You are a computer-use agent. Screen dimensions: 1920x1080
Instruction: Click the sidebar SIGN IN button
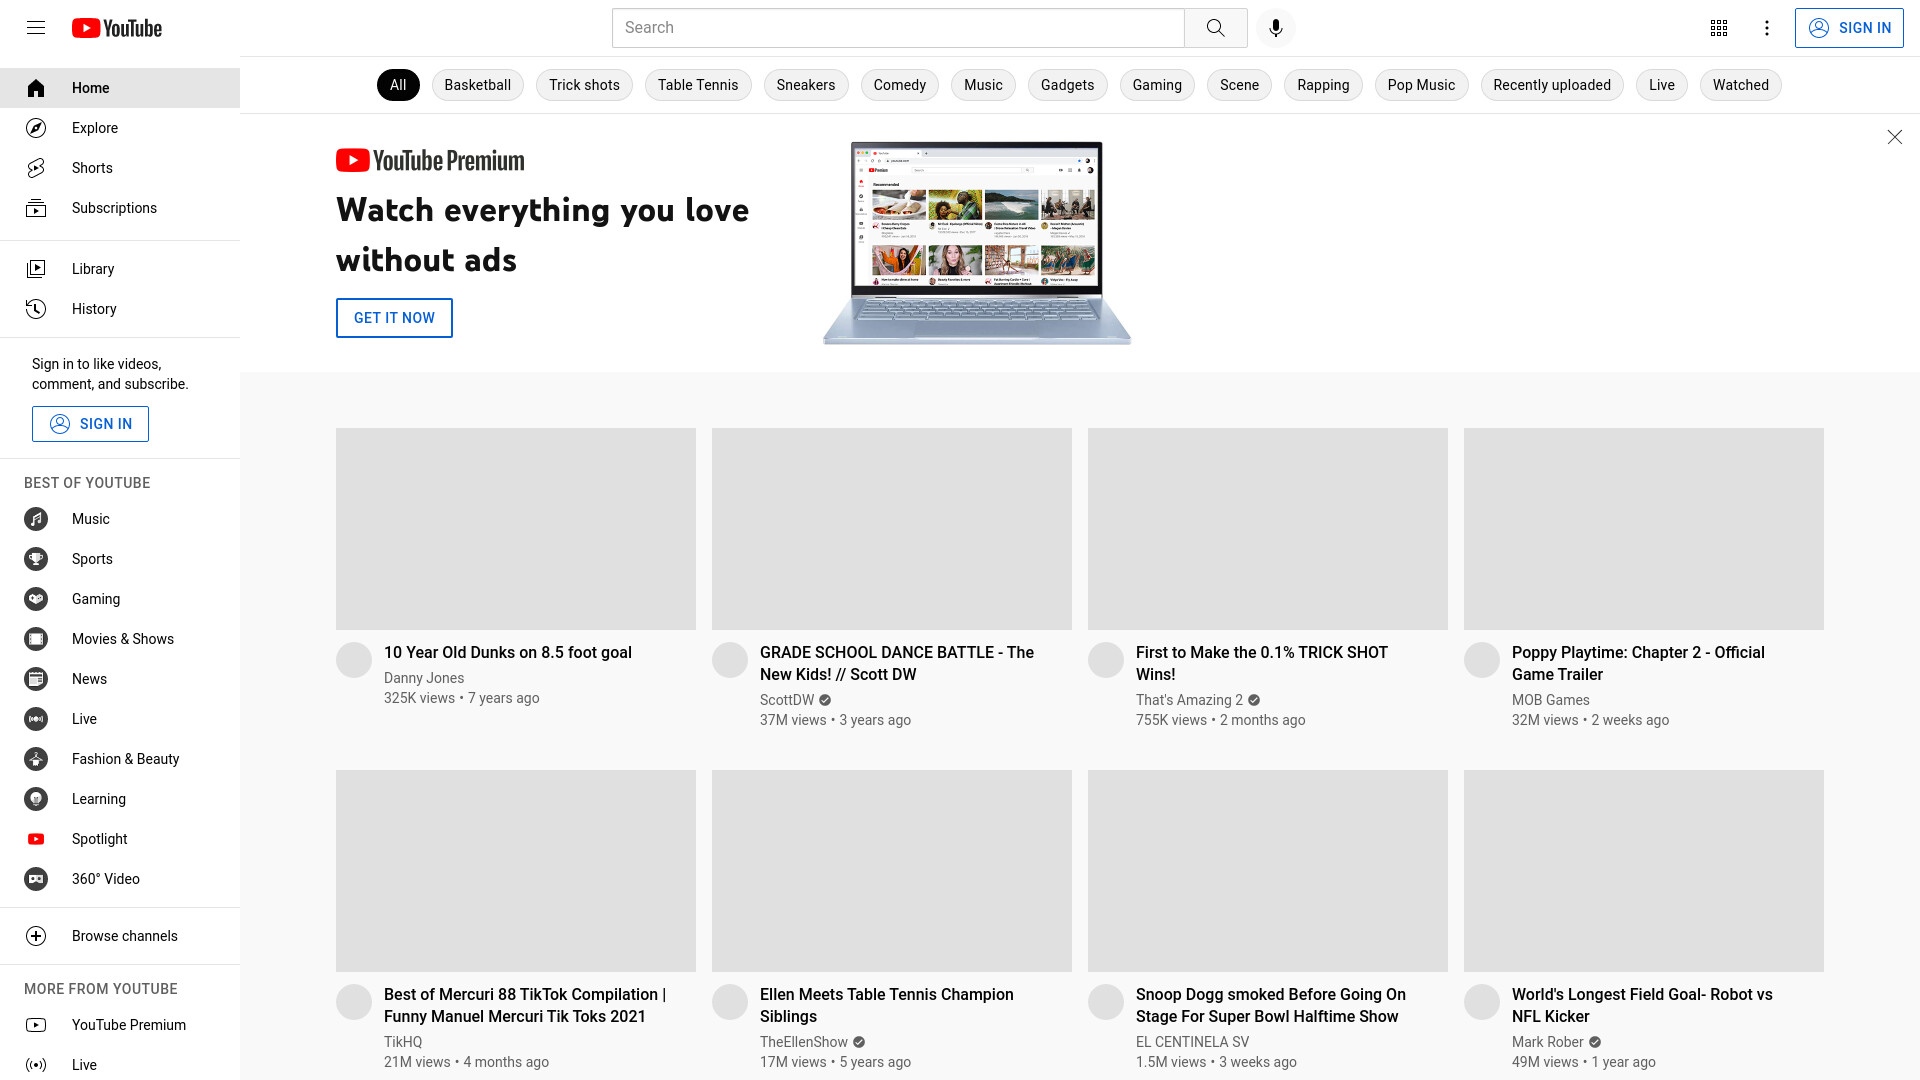[90, 424]
